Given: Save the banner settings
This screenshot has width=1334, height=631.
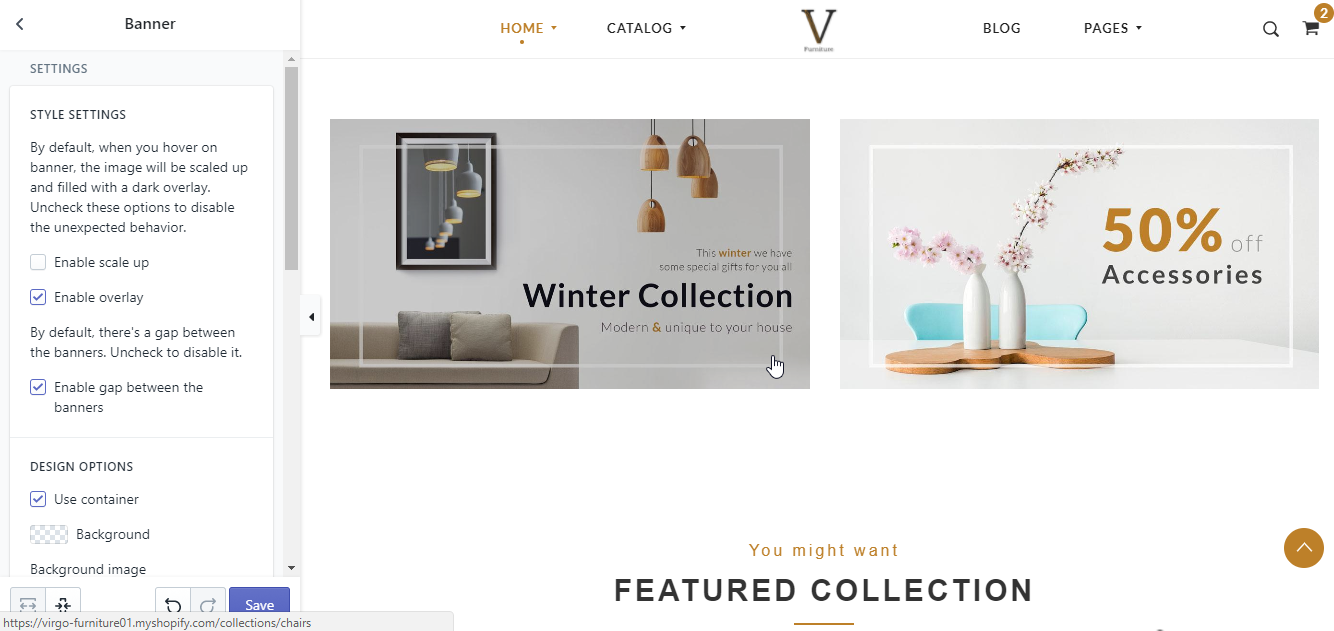Looking at the screenshot, I should [259, 604].
